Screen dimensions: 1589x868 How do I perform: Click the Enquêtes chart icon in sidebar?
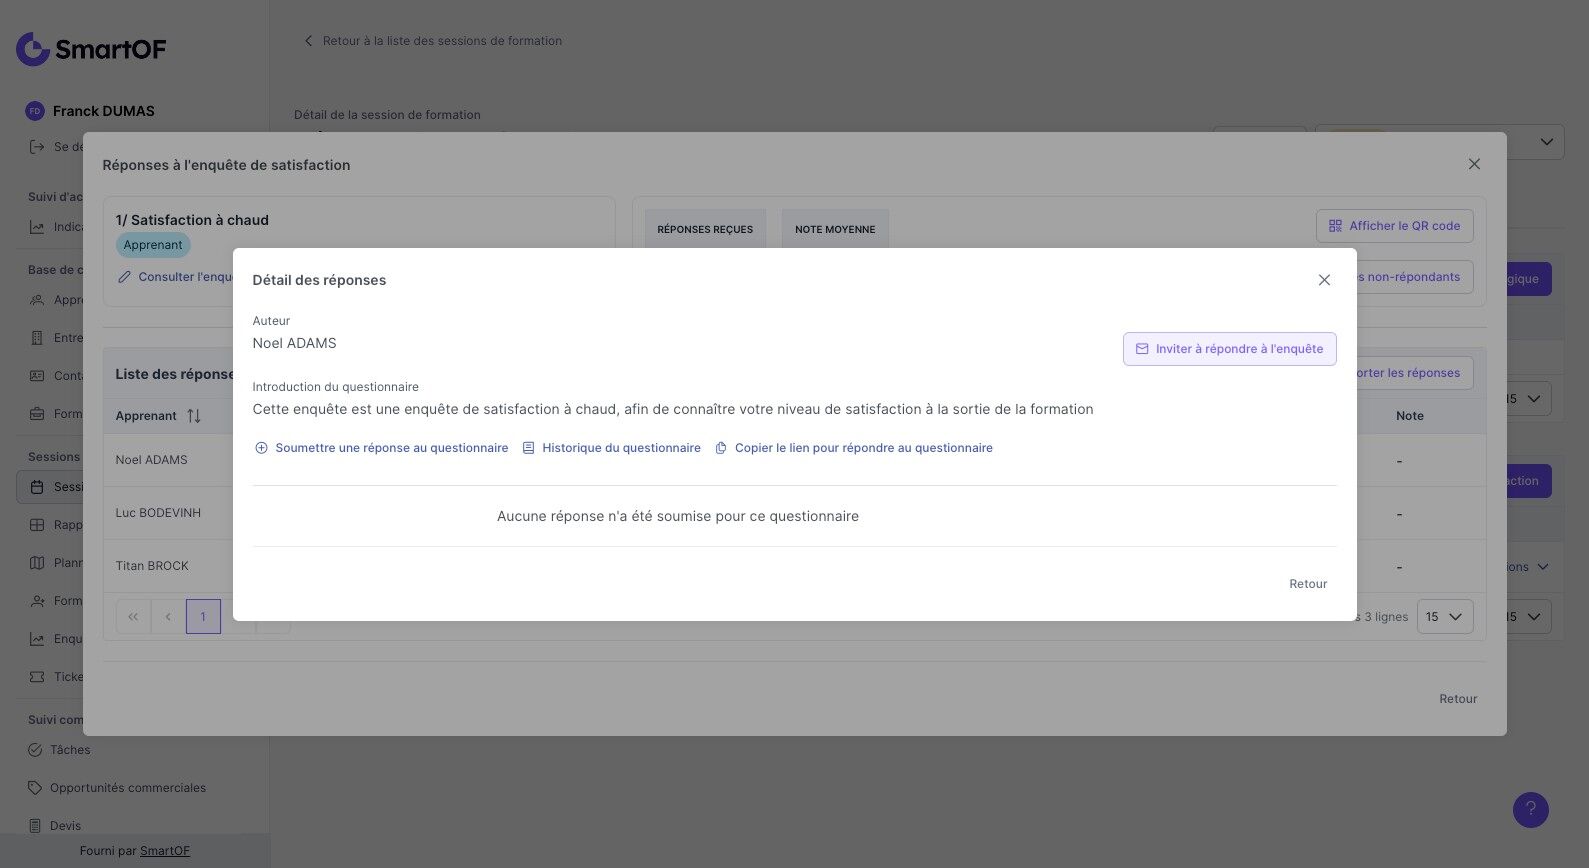point(37,639)
